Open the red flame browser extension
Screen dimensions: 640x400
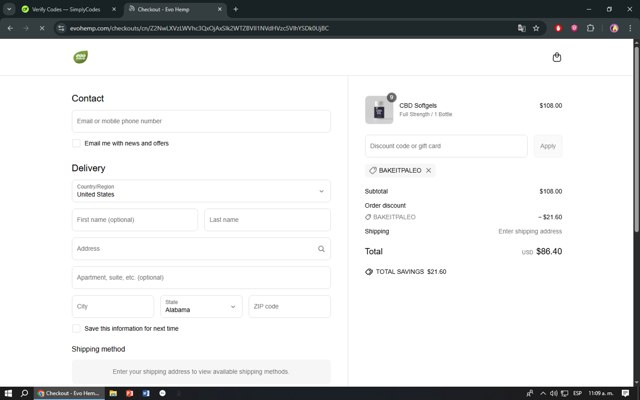pyautogui.click(x=558, y=28)
